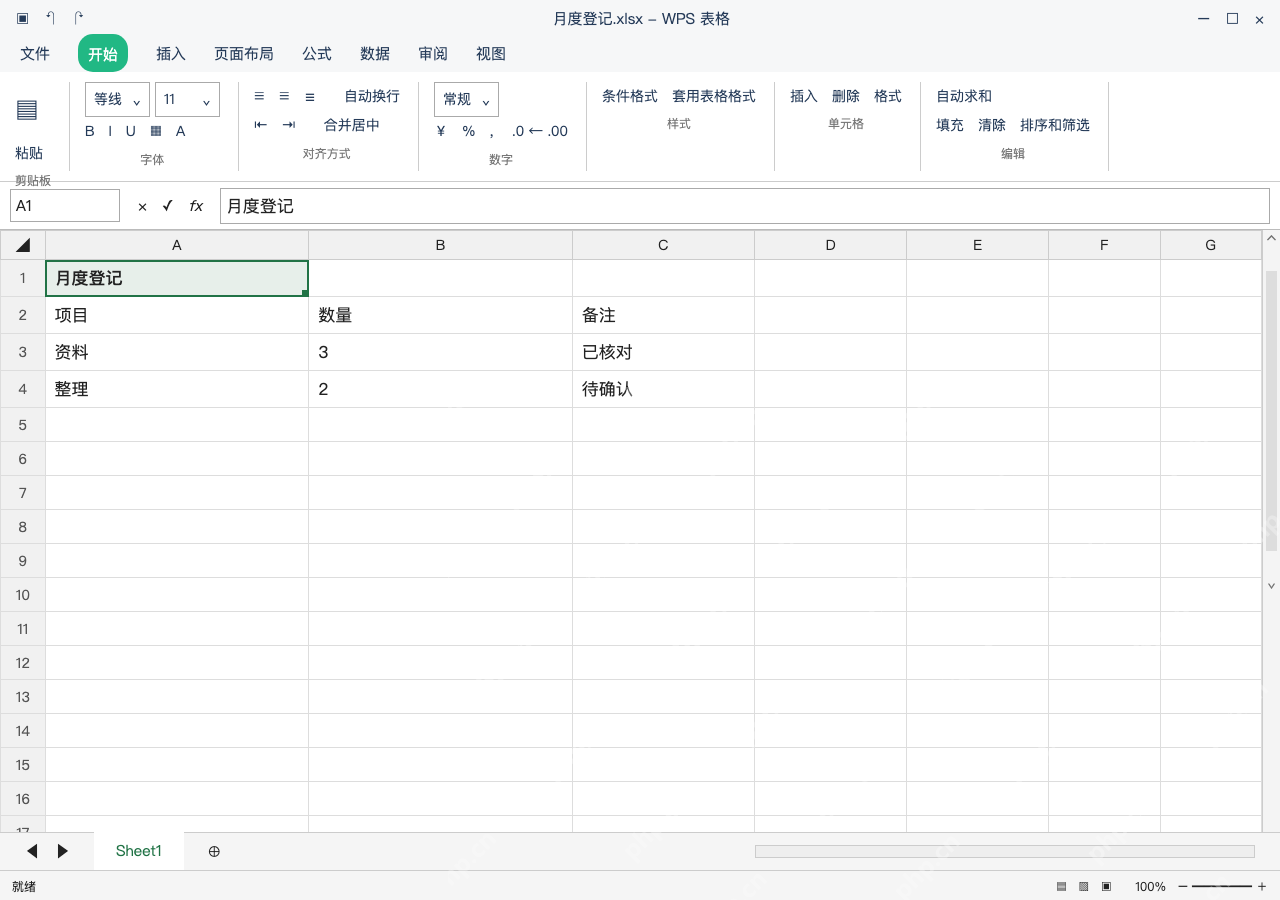Open the 等线 font name dropdown
The image size is (1280, 900).
[117, 100]
